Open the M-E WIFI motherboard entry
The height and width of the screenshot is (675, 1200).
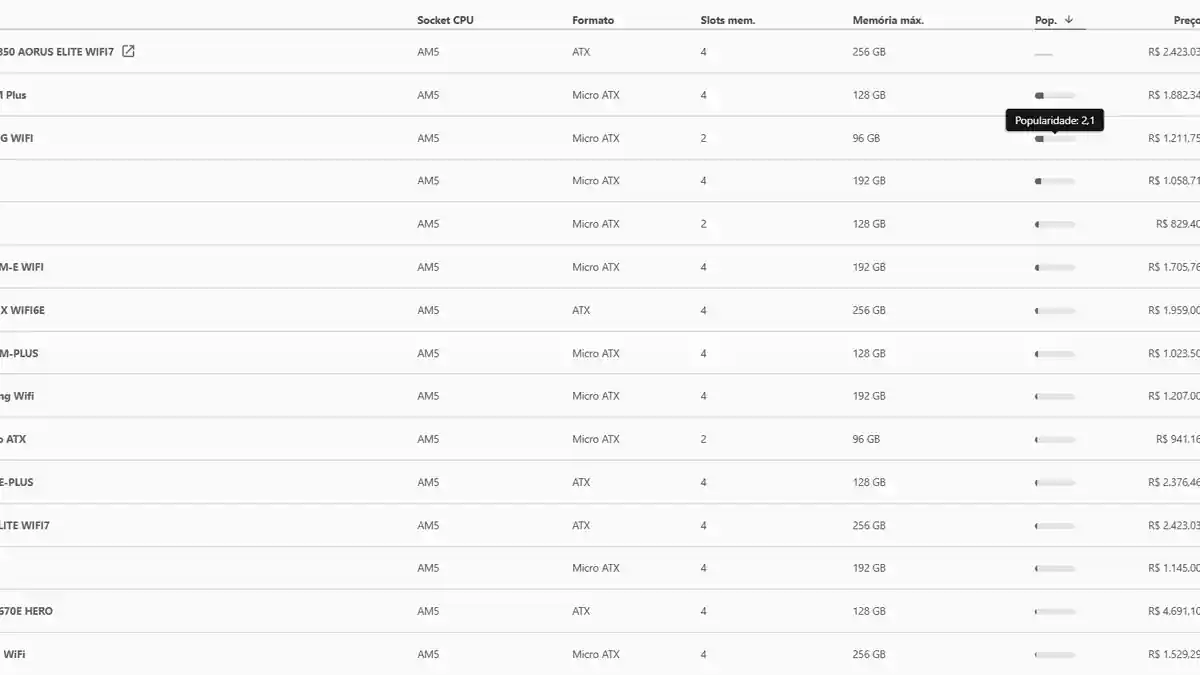coord(22,267)
